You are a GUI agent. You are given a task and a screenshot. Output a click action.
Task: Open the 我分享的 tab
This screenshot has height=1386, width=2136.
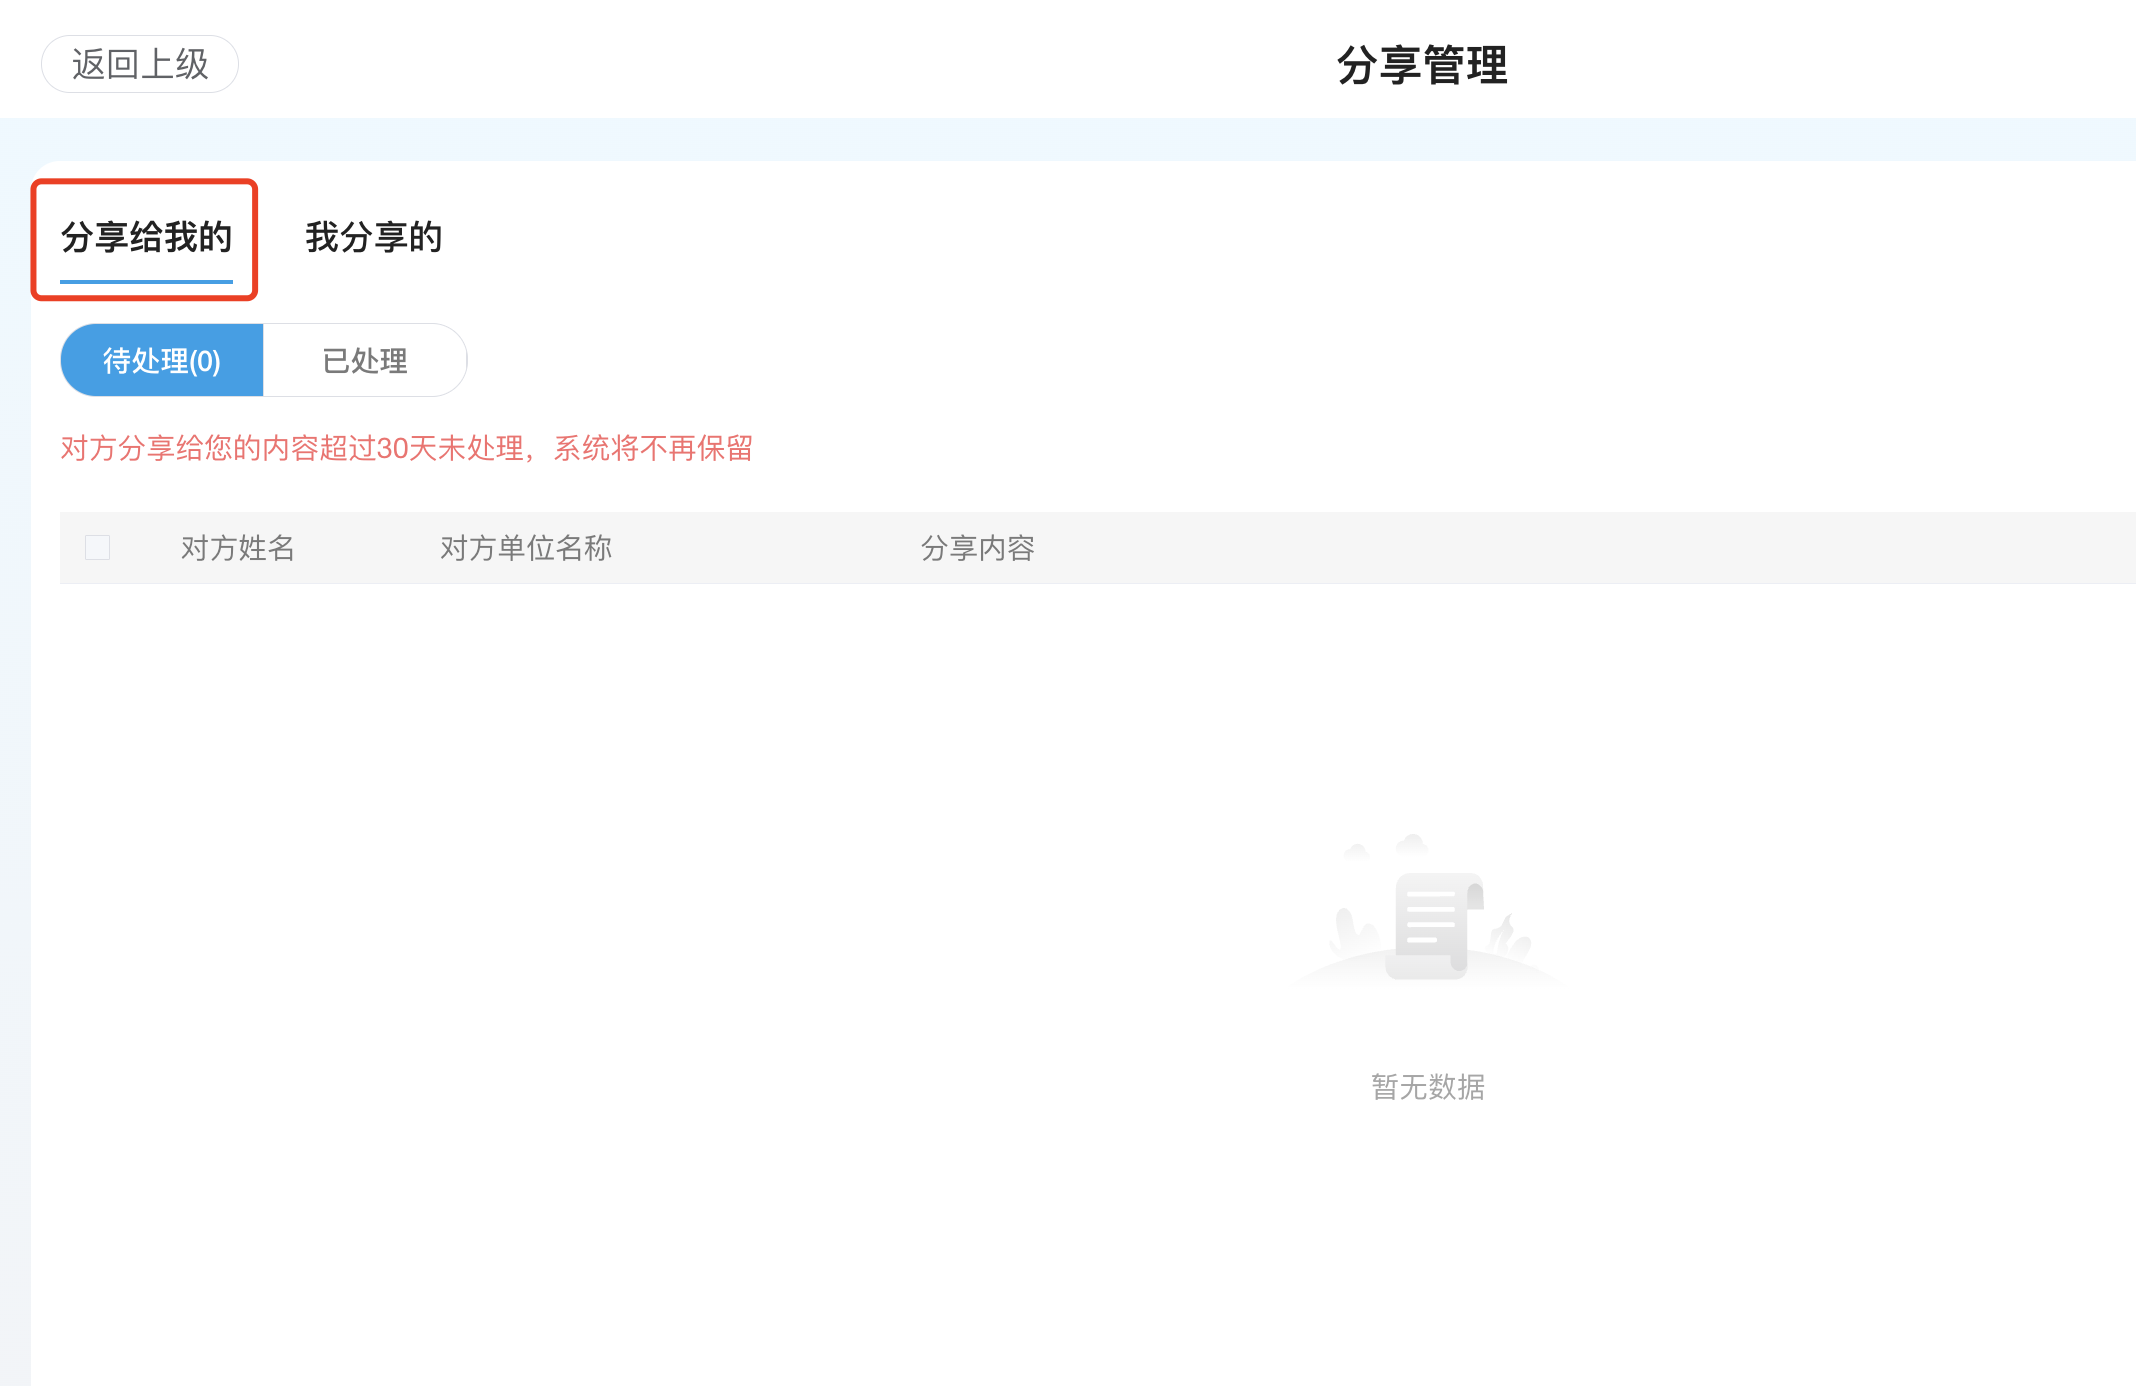(373, 237)
